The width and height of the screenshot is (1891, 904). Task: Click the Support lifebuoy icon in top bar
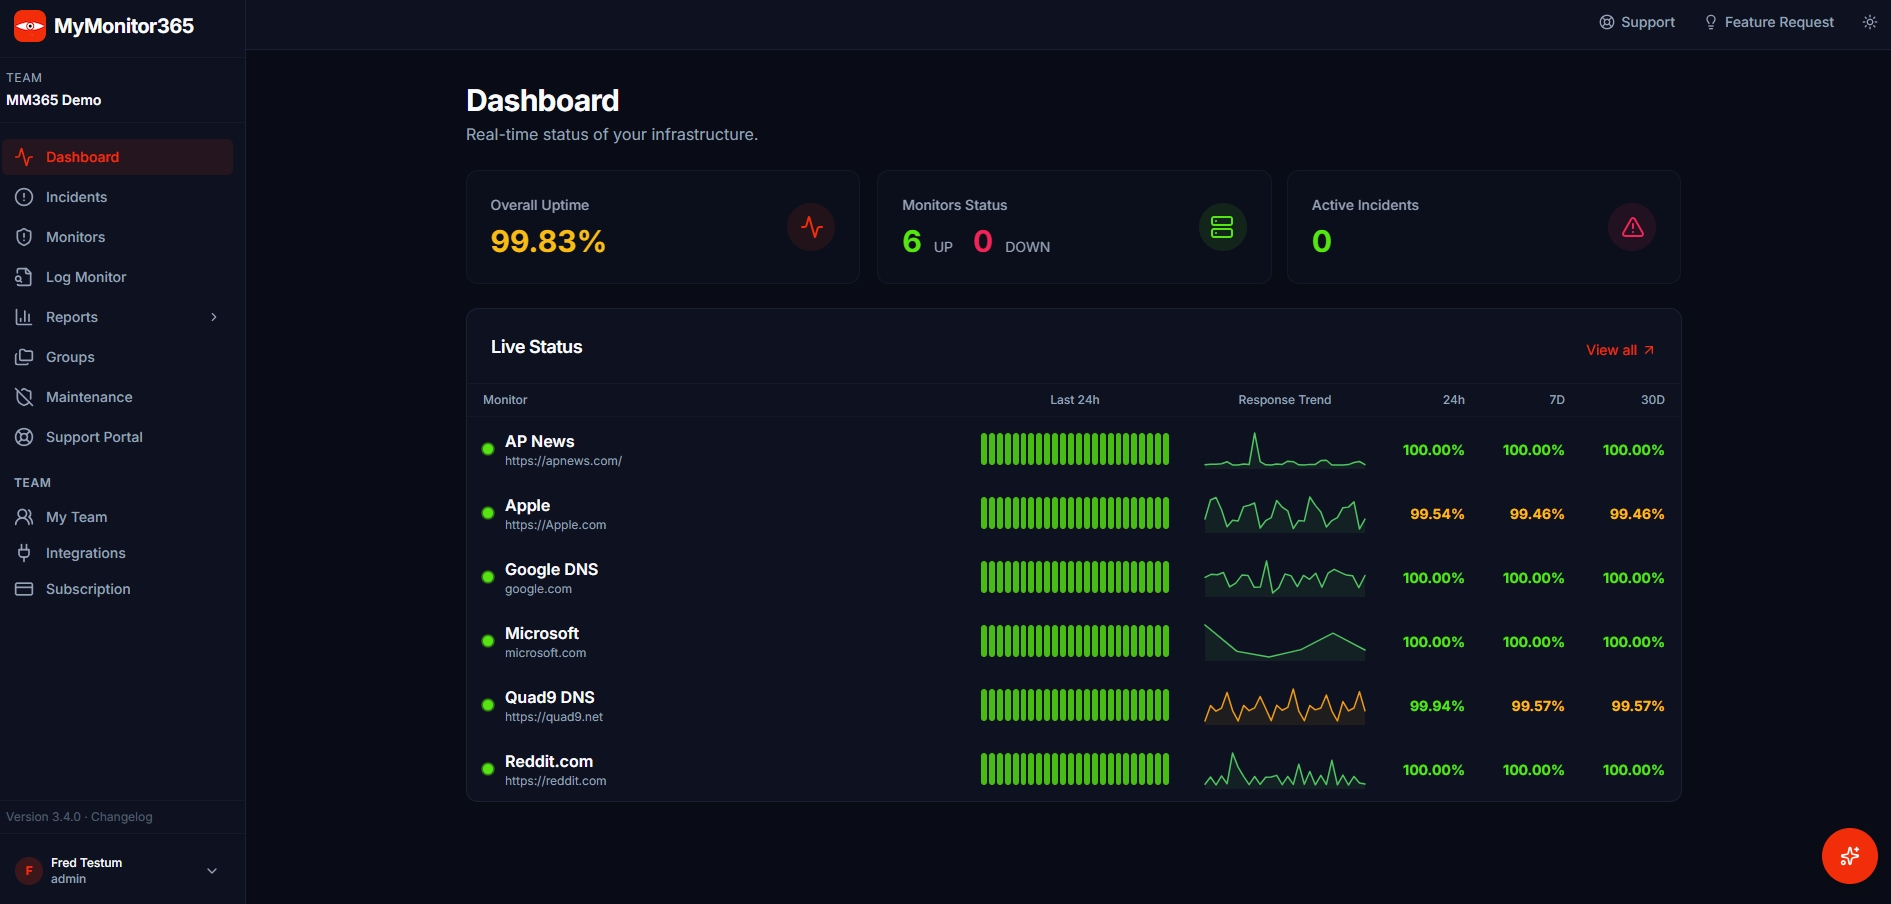click(1607, 22)
